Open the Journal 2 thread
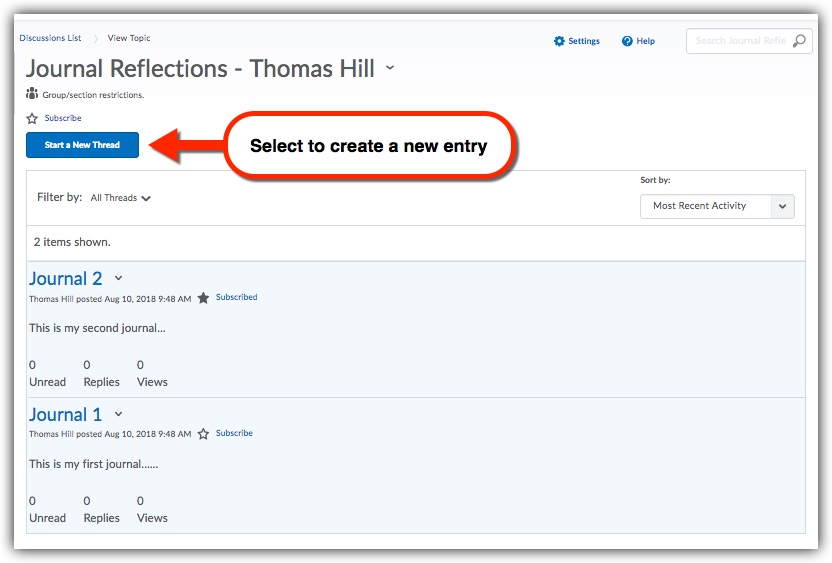The image size is (832, 563). point(65,279)
